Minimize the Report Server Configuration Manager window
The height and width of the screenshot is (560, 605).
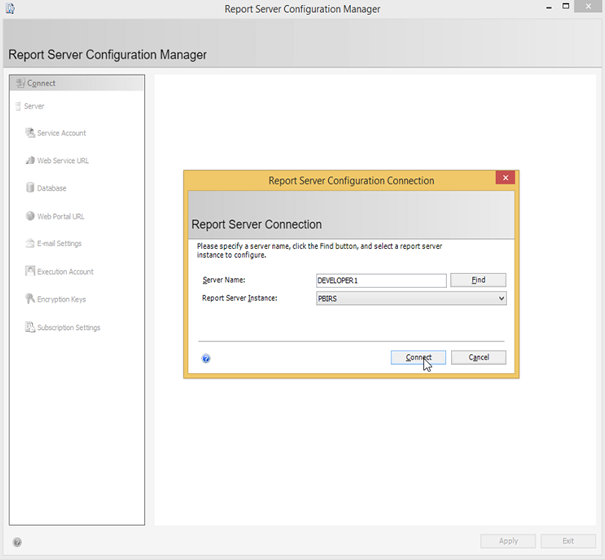(x=549, y=7)
